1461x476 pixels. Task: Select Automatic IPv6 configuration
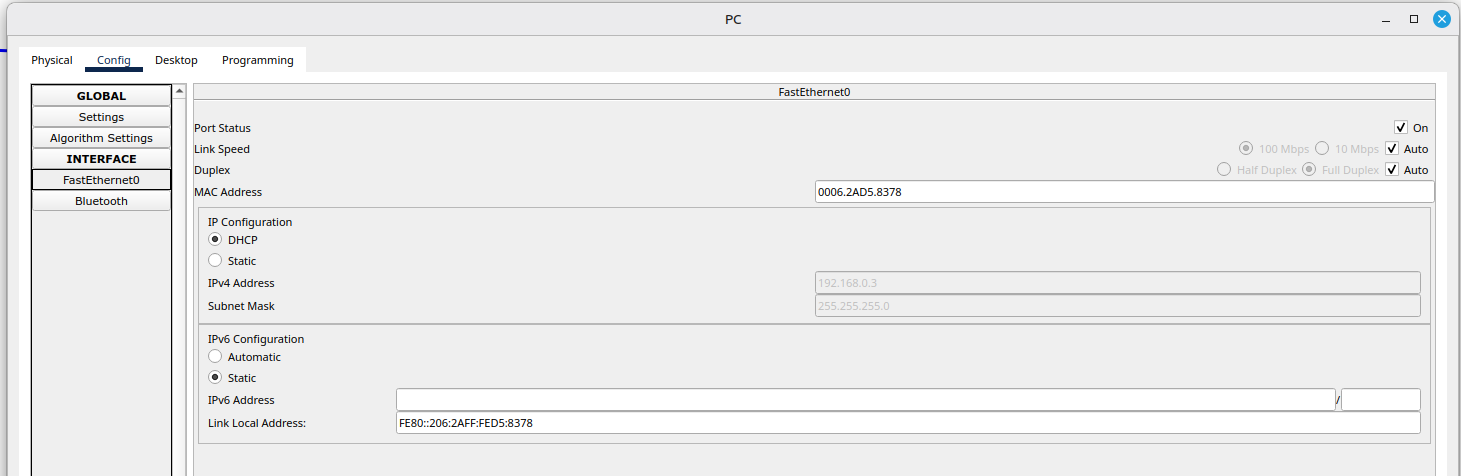point(215,357)
